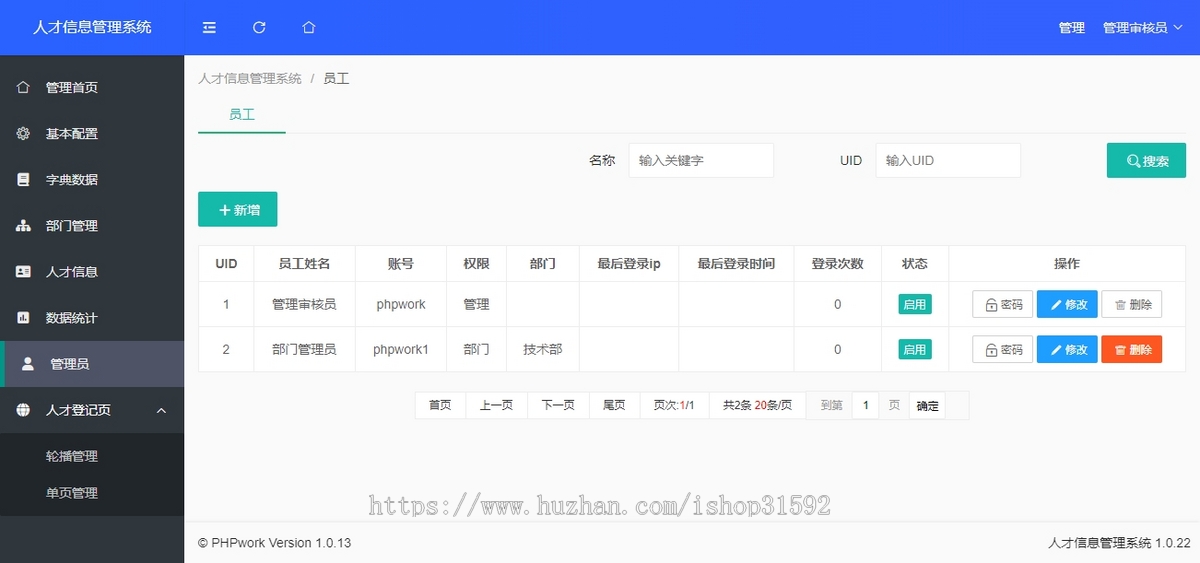The height and width of the screenshot is (563, 1200).
Task: Toggle 启用 status for 部门管理员 row
Action: [x=914, y=350]
